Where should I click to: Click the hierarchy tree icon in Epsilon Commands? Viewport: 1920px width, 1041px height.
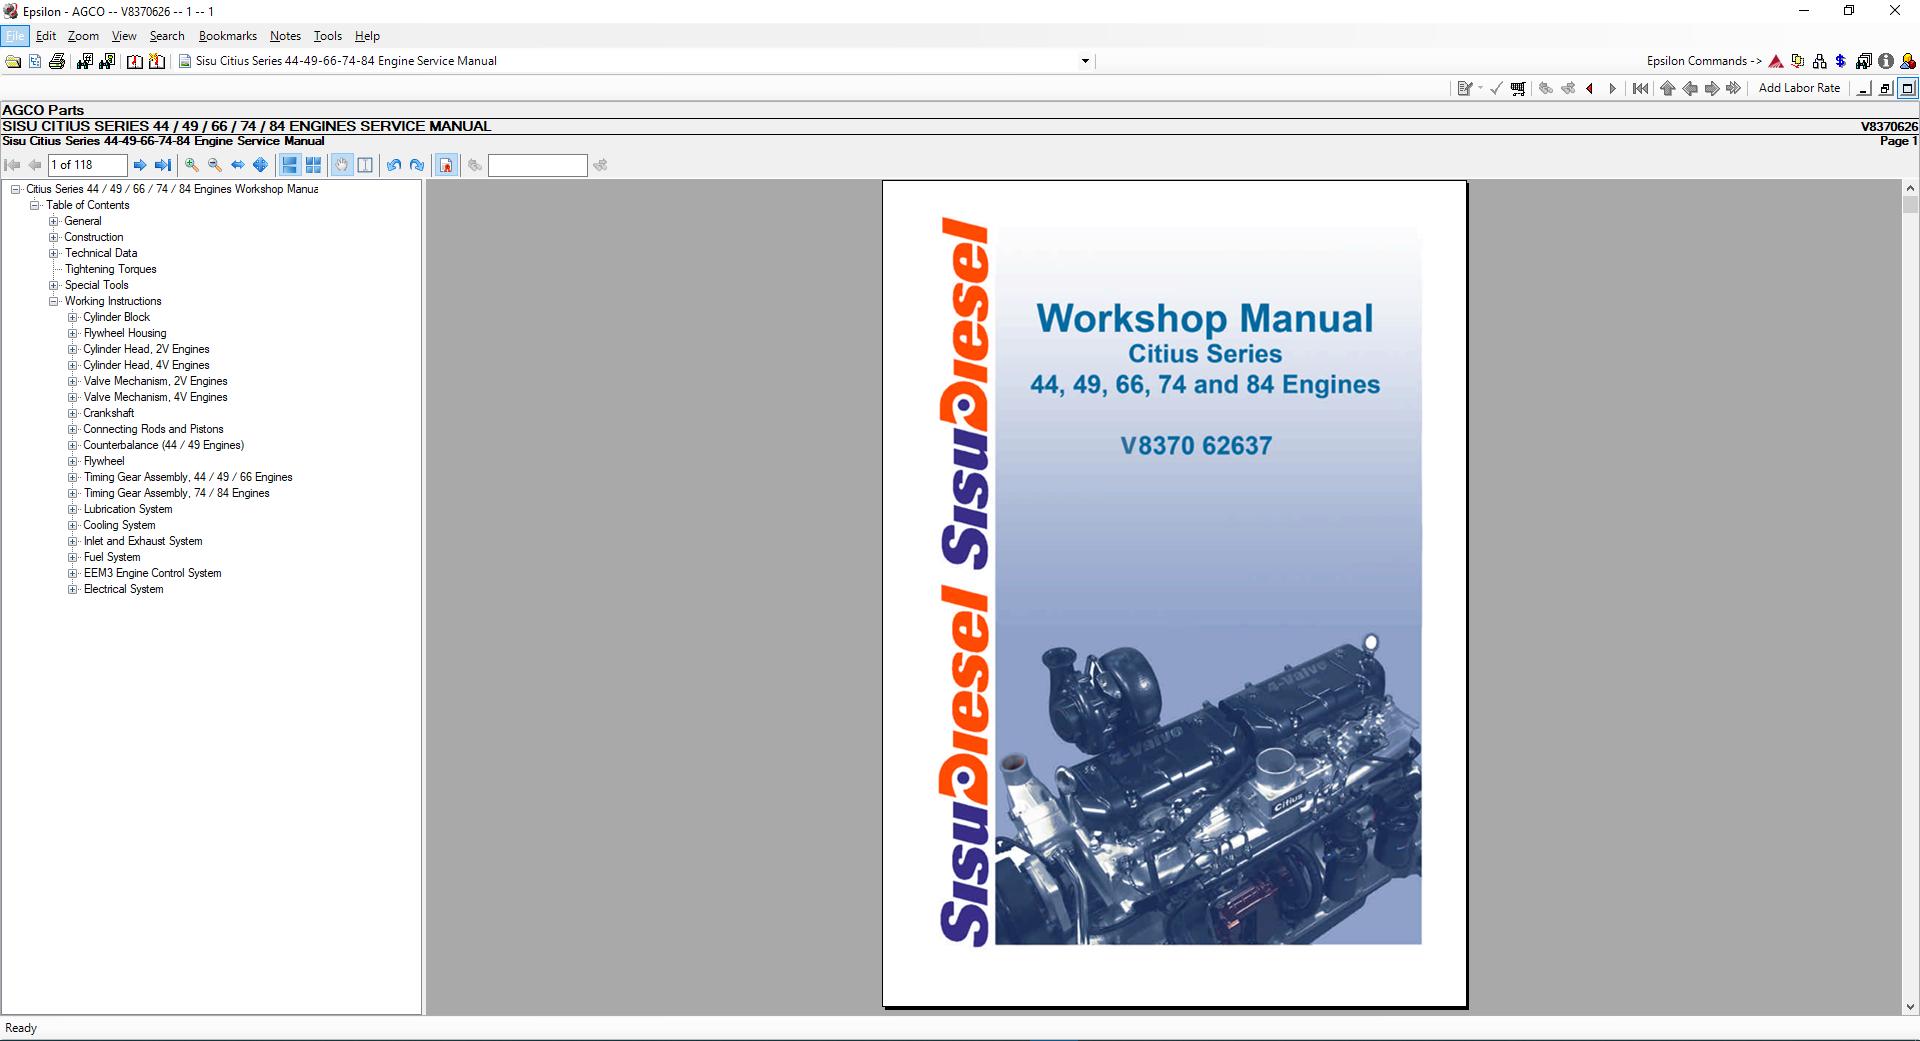pyautogui.click(x=1819, y=61)
